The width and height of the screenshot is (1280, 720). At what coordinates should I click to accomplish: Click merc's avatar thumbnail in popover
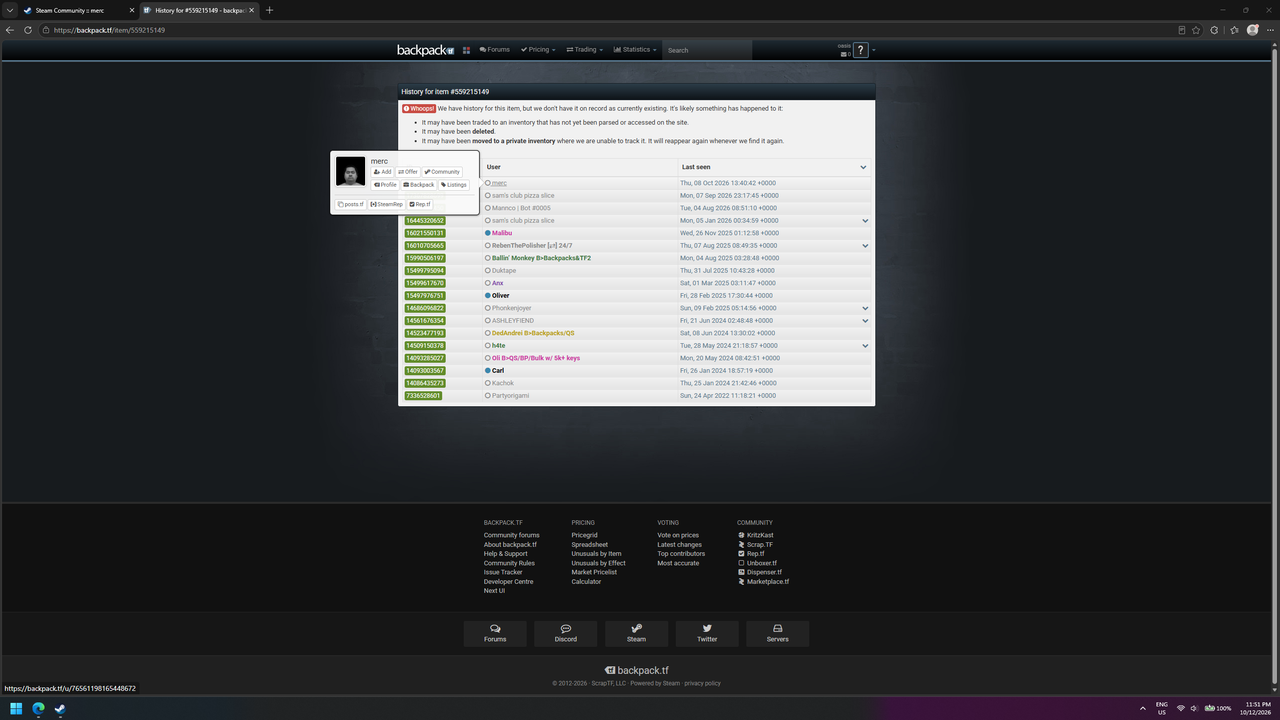point(350,171)
